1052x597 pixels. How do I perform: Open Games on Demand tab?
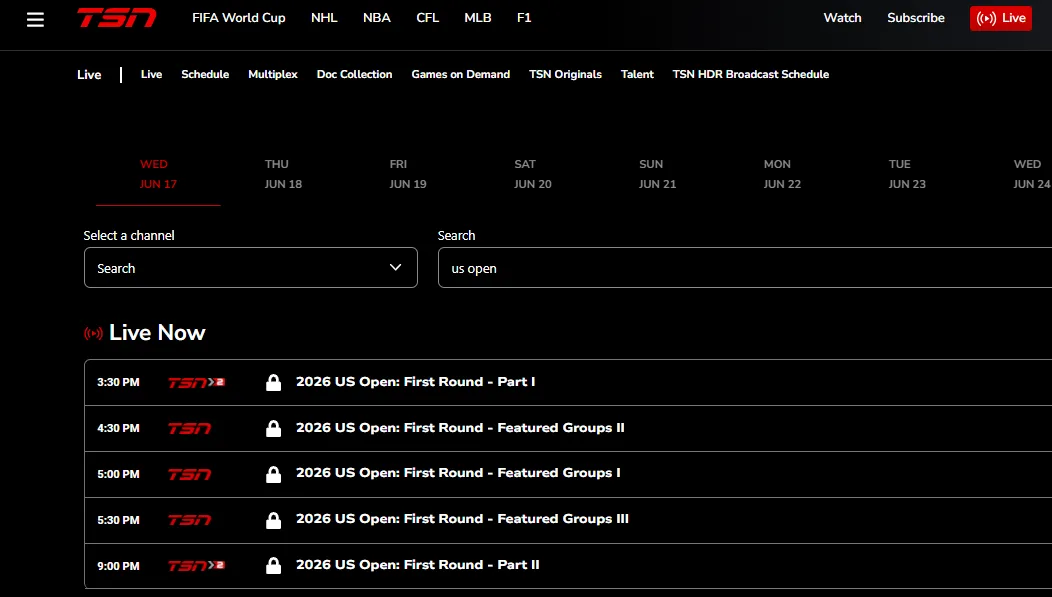(x=461, y=74)
